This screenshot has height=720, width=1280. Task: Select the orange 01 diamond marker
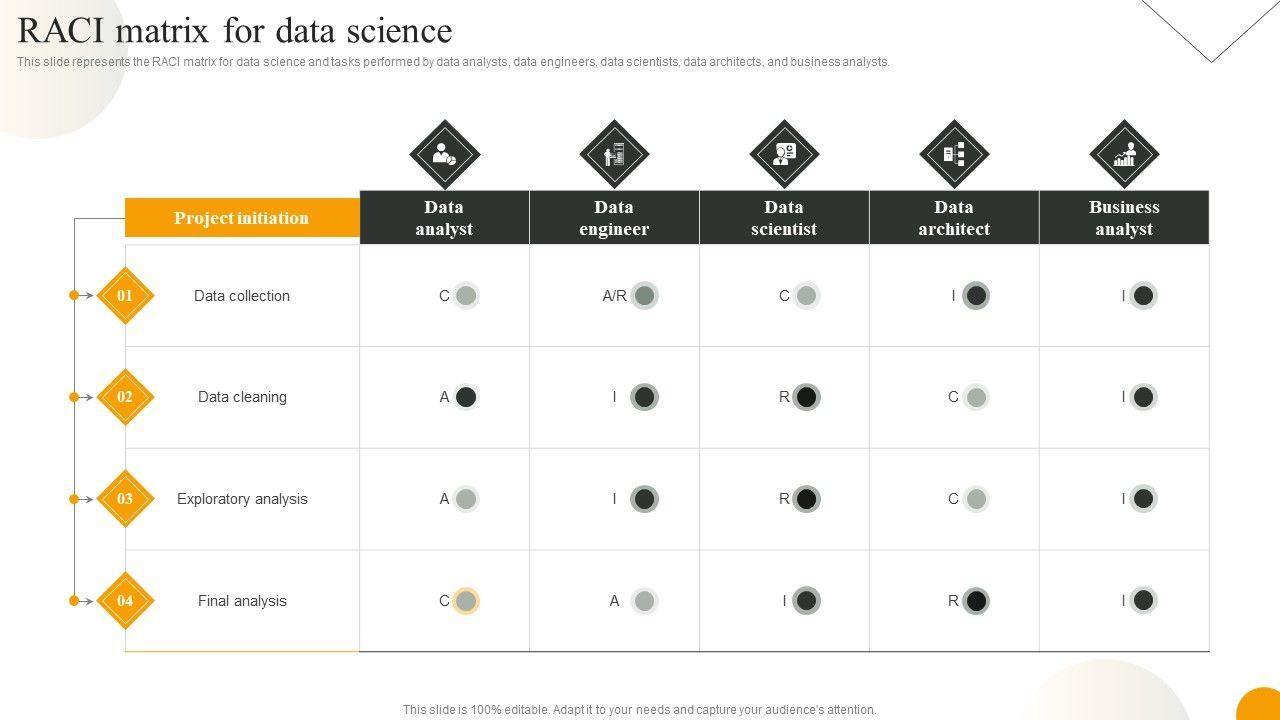tap(125, 296)
